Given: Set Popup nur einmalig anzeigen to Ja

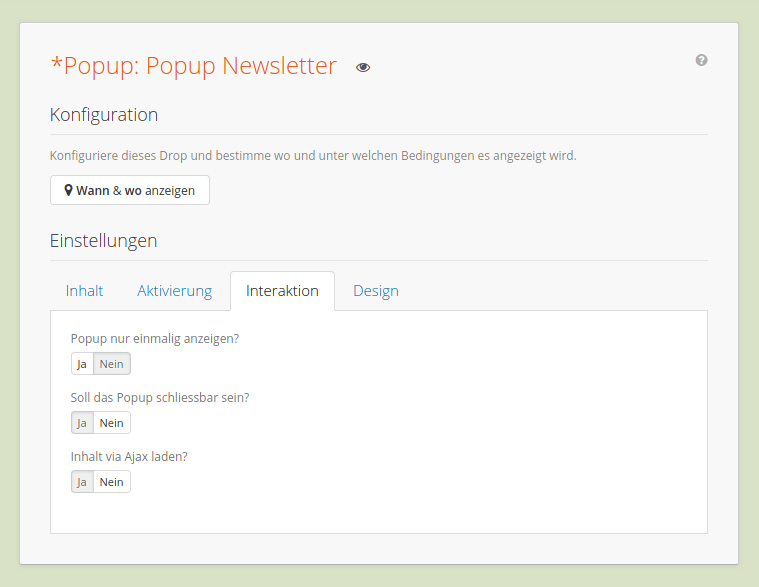Looking at the screenshot, I should click(82, 364).
